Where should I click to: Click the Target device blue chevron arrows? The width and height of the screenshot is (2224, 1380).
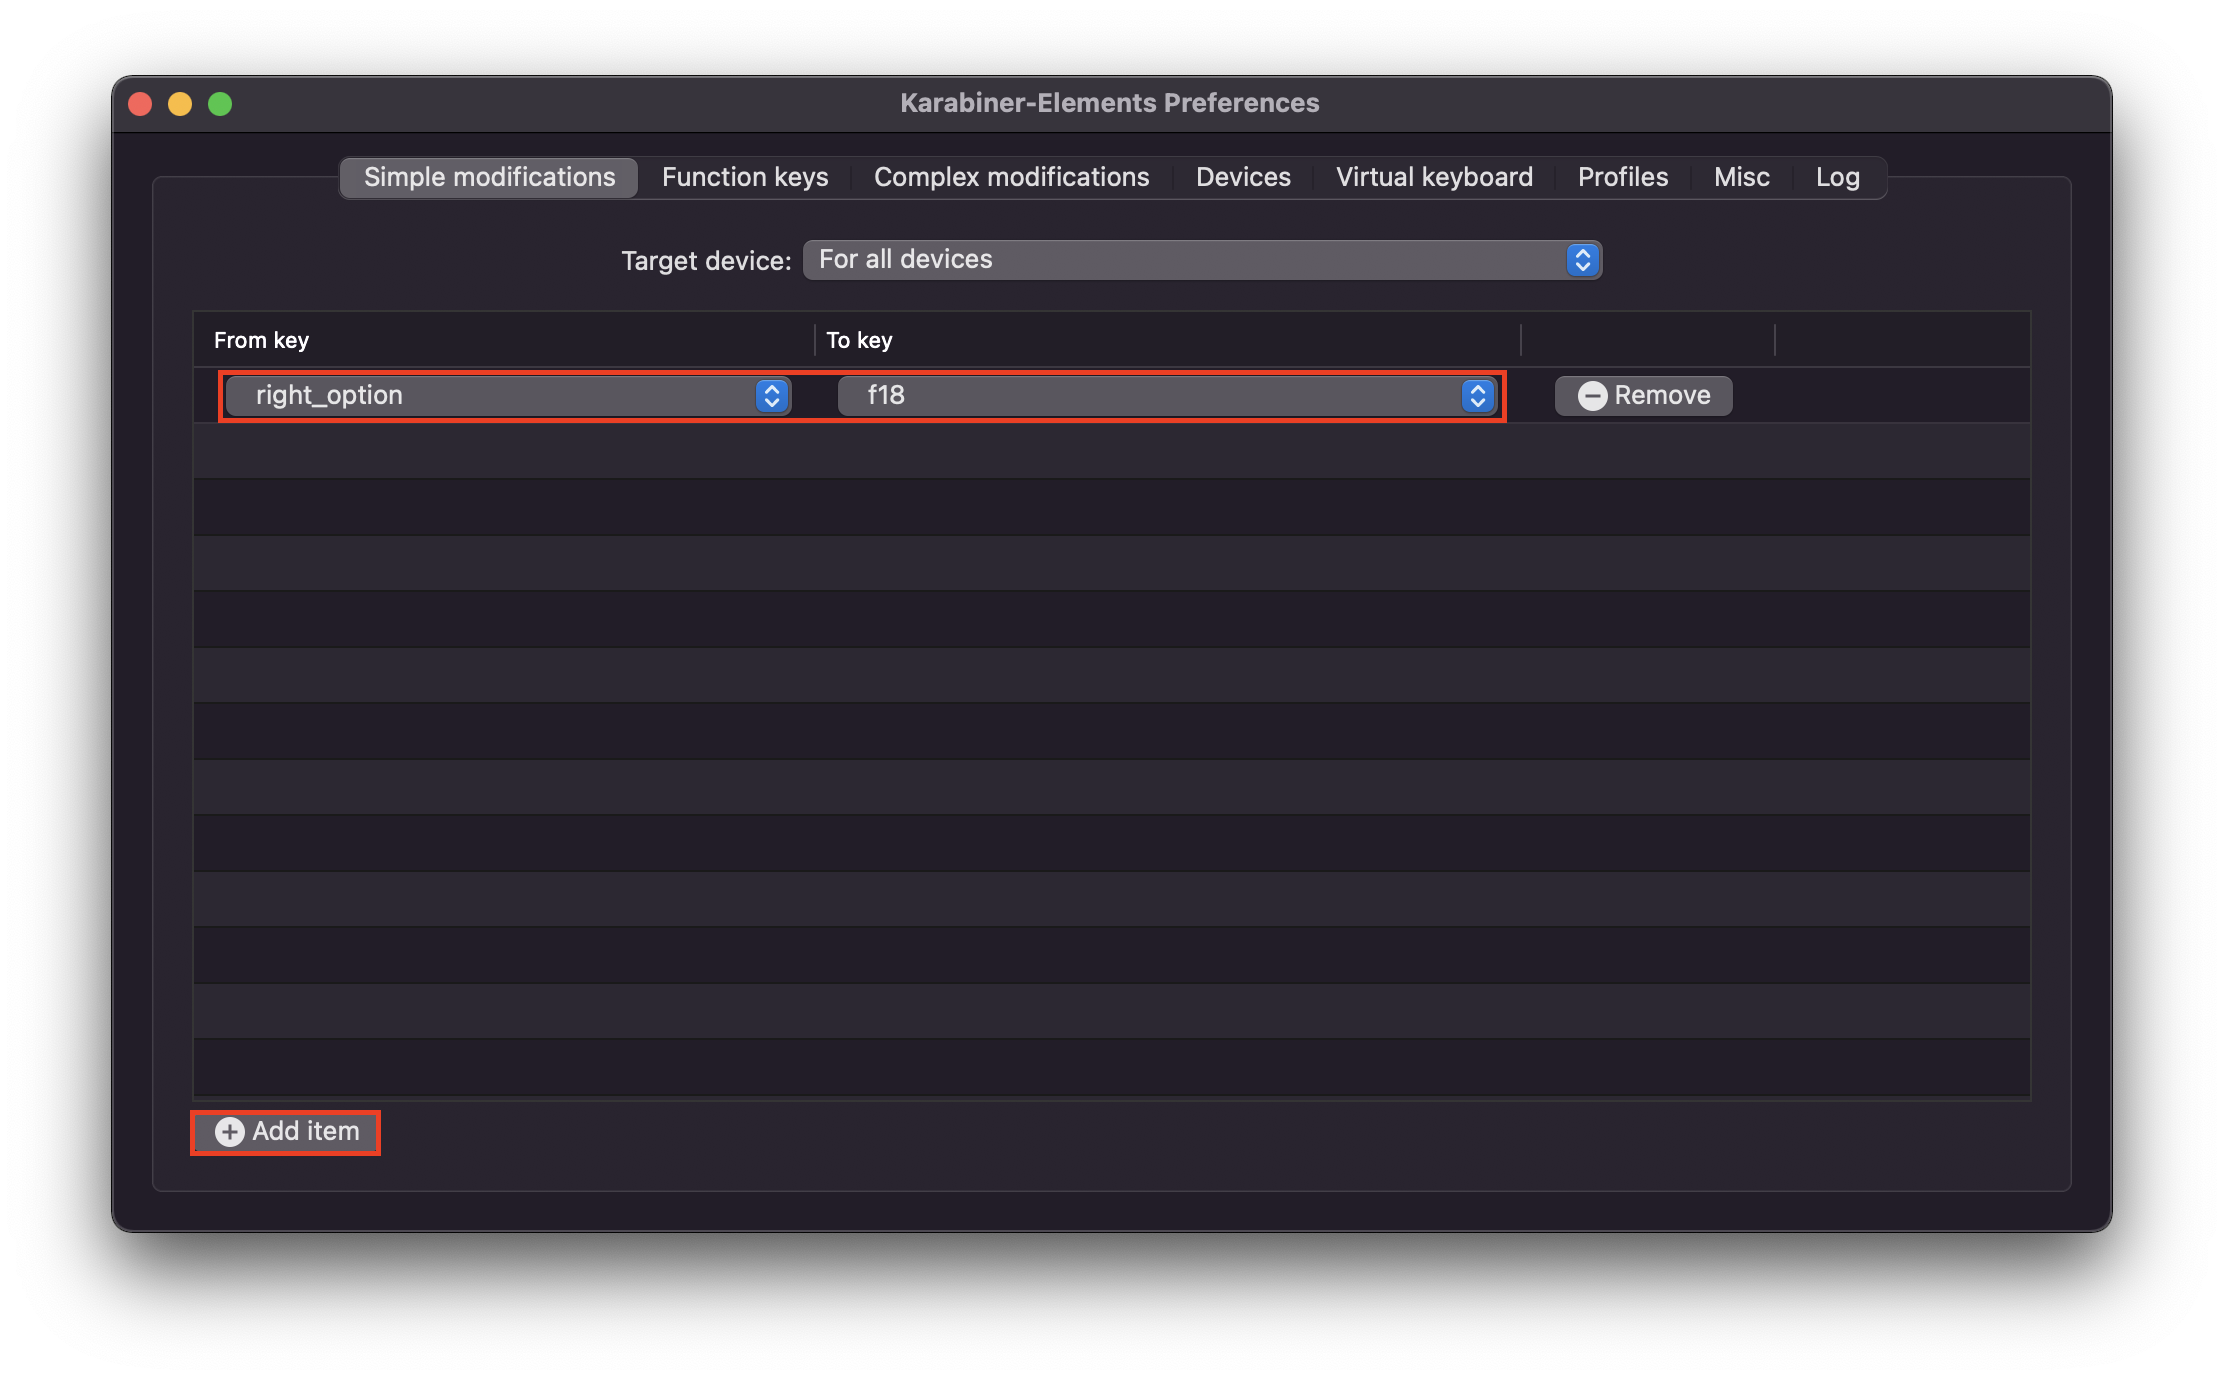(x=1582, y=260)
